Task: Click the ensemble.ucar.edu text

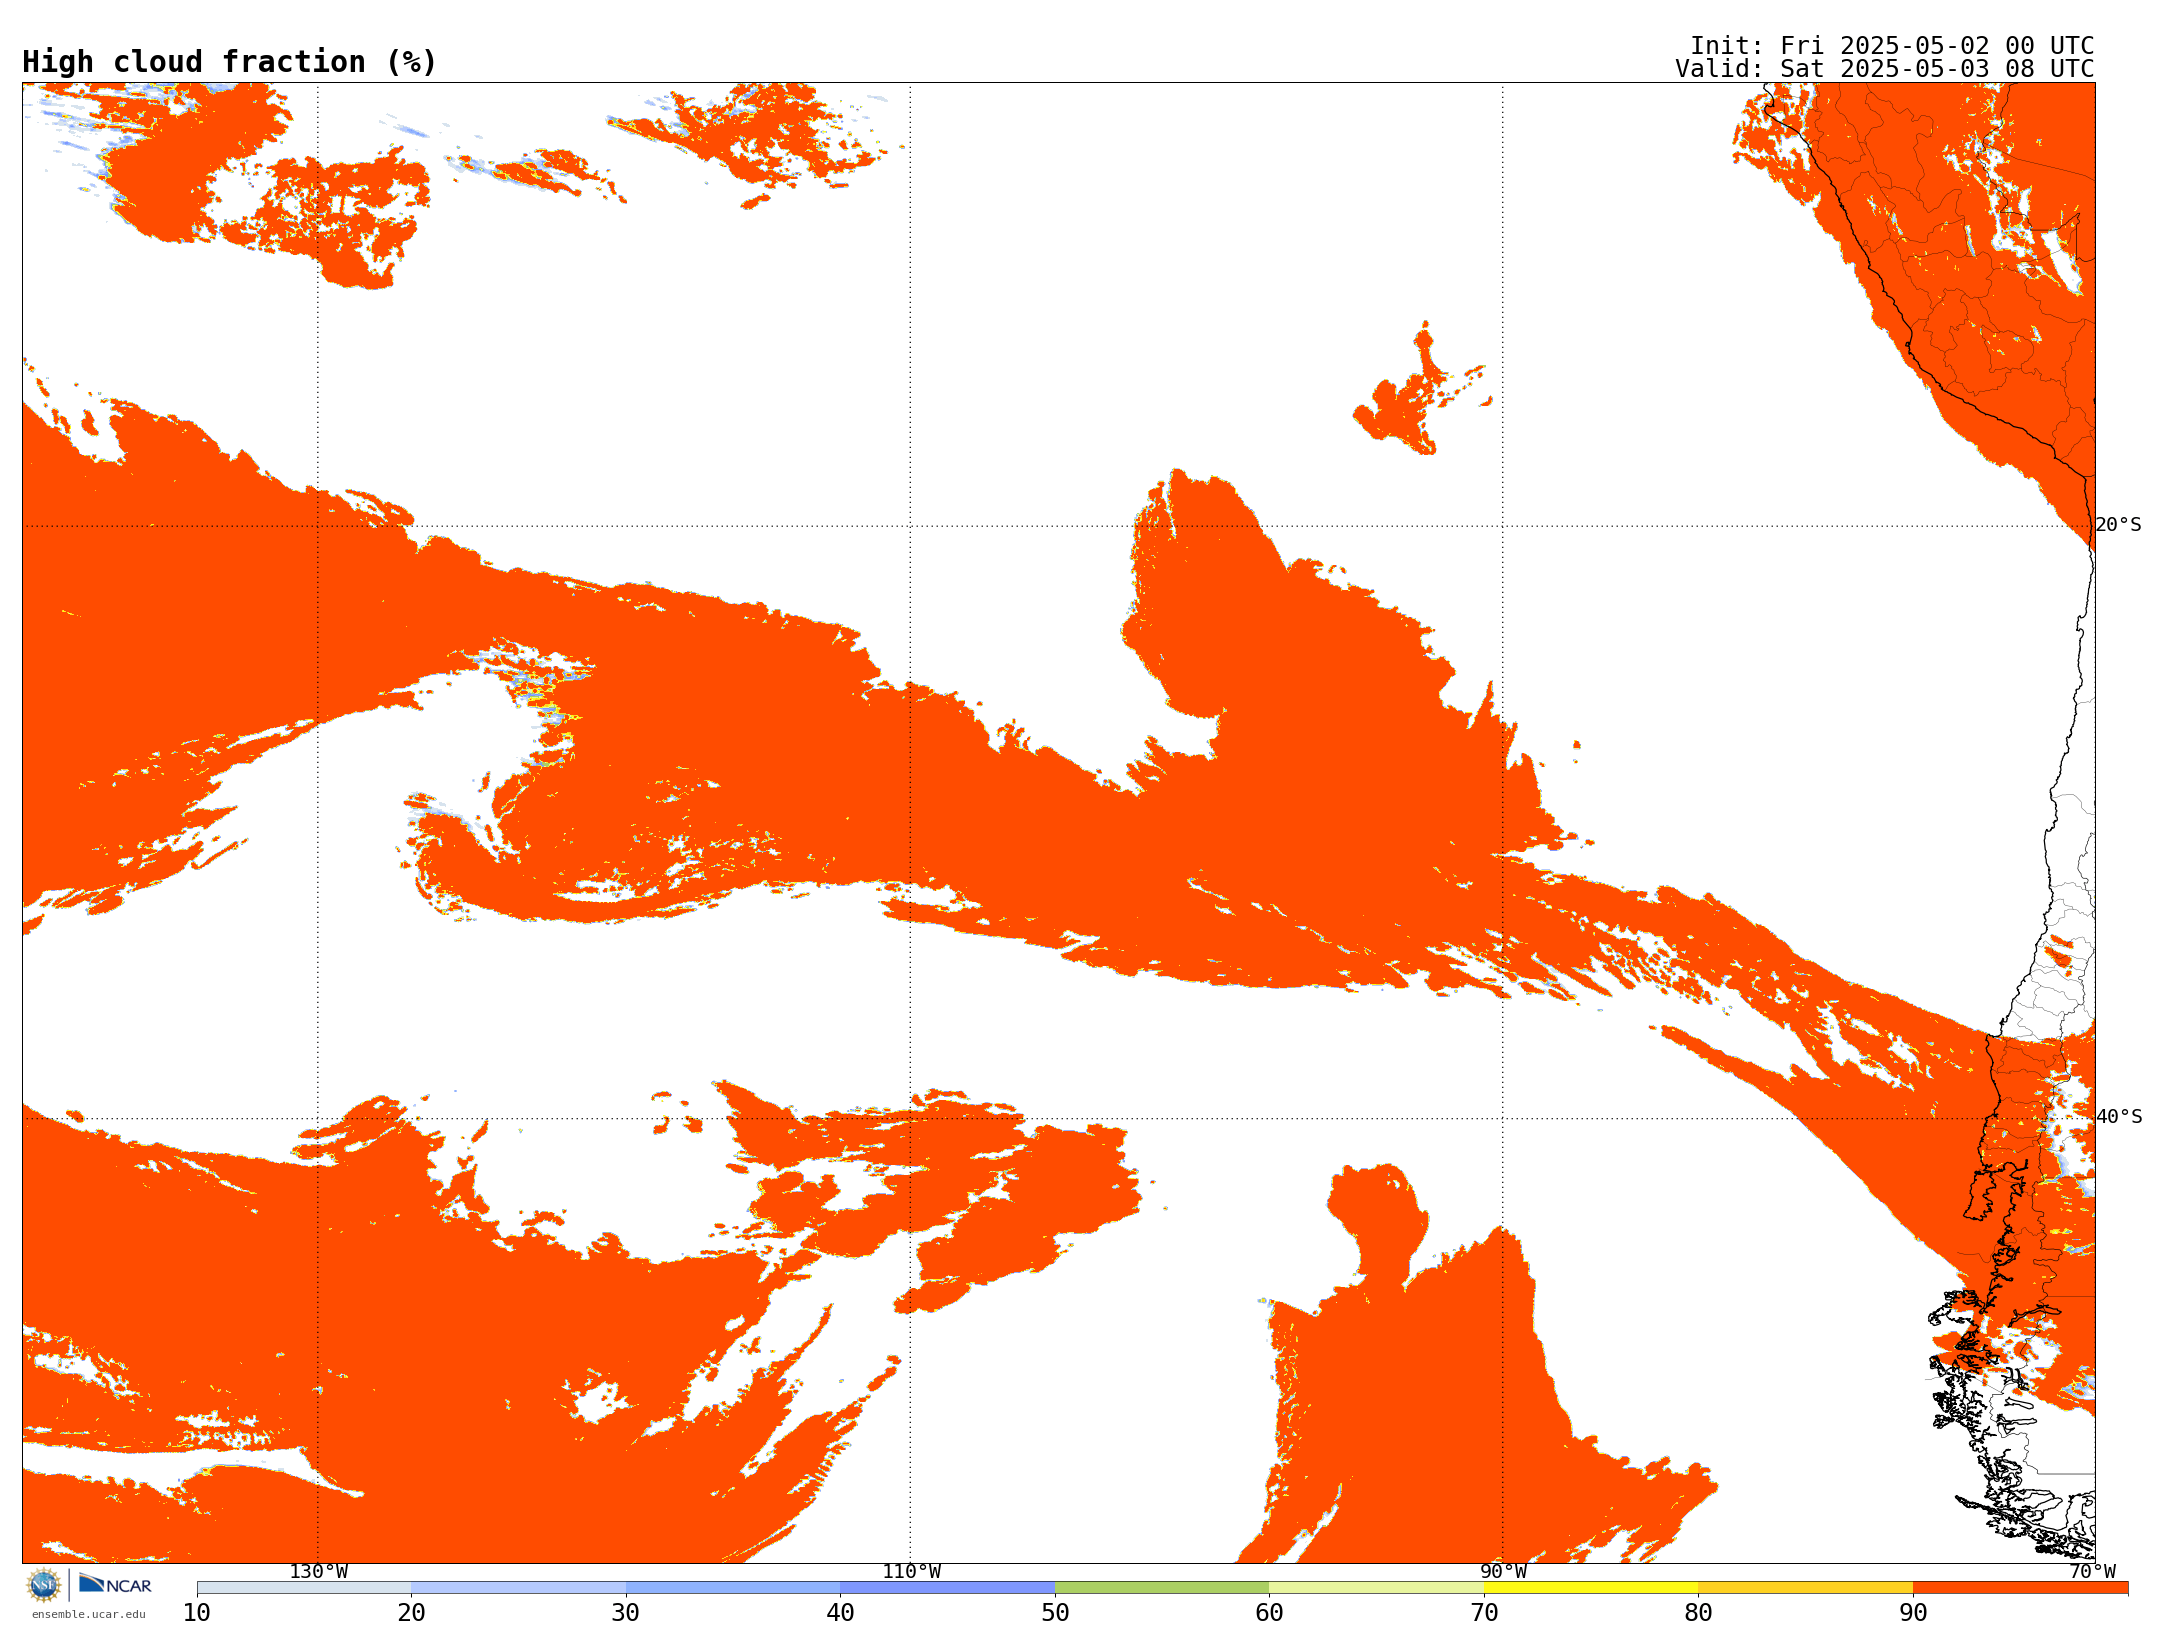Action: click(x=89, y=1614)
